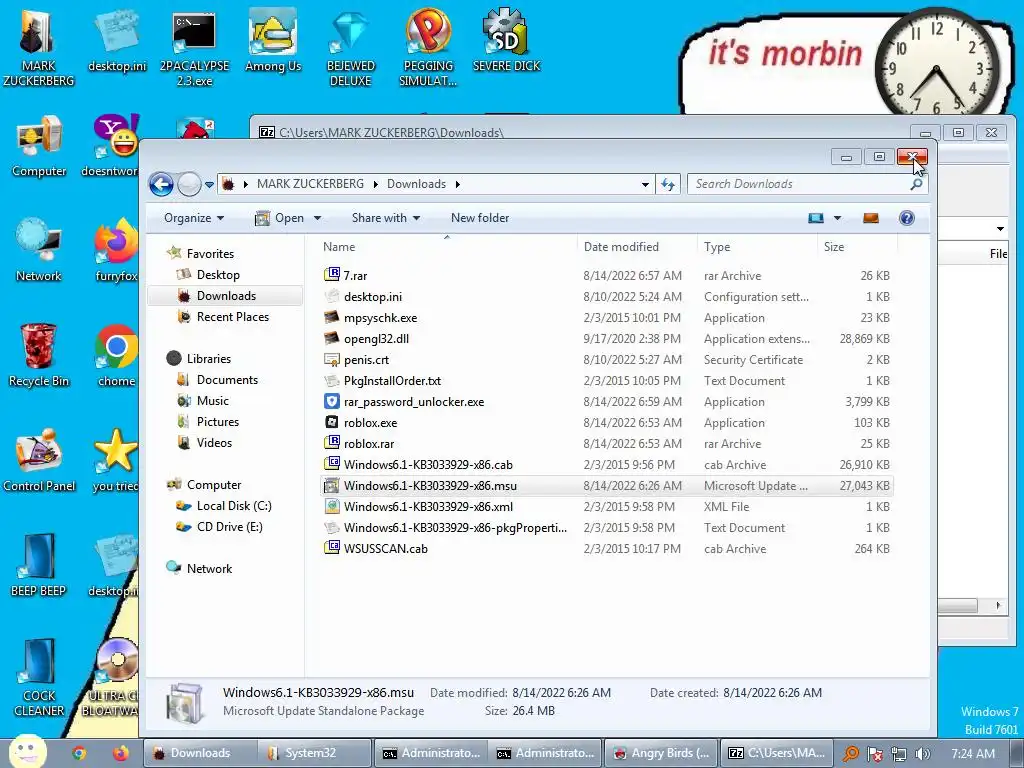The height and width of the screenshot is (768, 1024).
Task: Sort by Type column header
Action: pyautogui.click(x=757, y=247)
